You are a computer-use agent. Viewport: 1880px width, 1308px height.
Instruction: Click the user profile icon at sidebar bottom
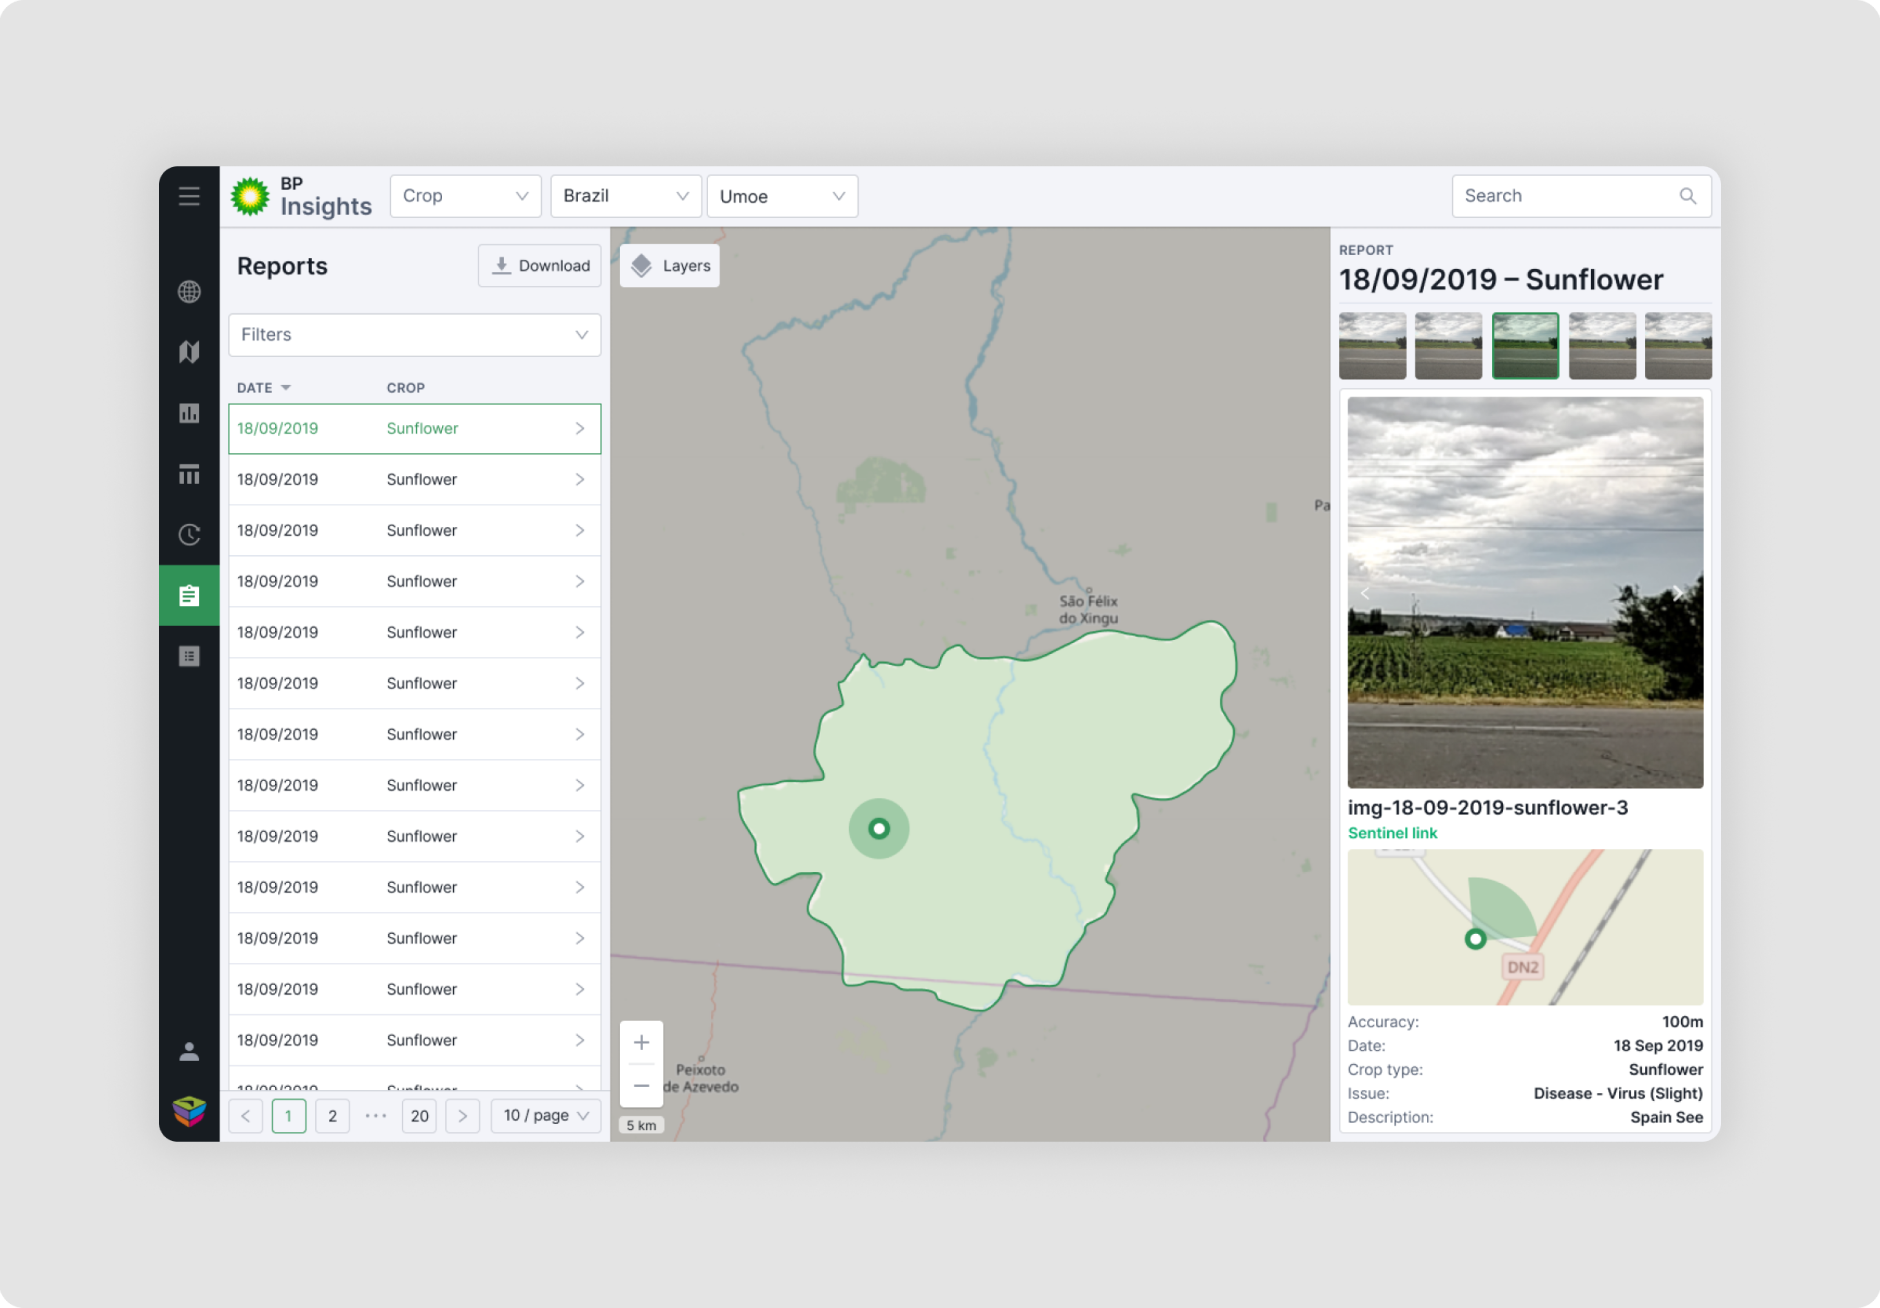pyautogui.click(x=189, y=1051)
